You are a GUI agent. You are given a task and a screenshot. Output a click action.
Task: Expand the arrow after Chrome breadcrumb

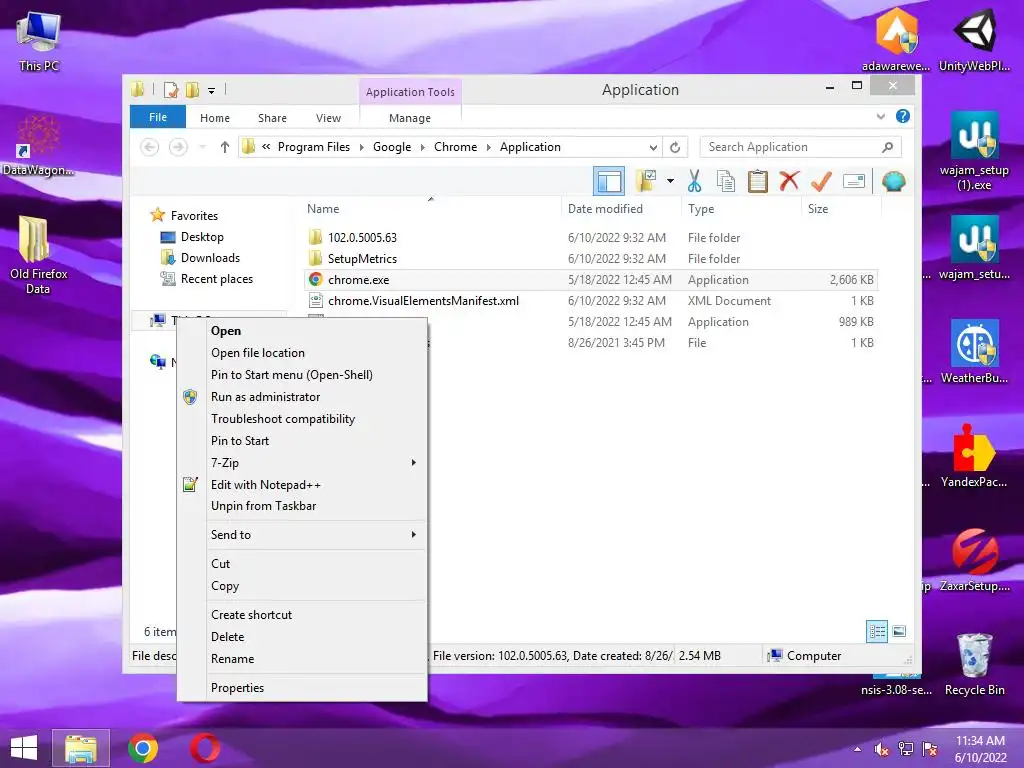point(488,147)
